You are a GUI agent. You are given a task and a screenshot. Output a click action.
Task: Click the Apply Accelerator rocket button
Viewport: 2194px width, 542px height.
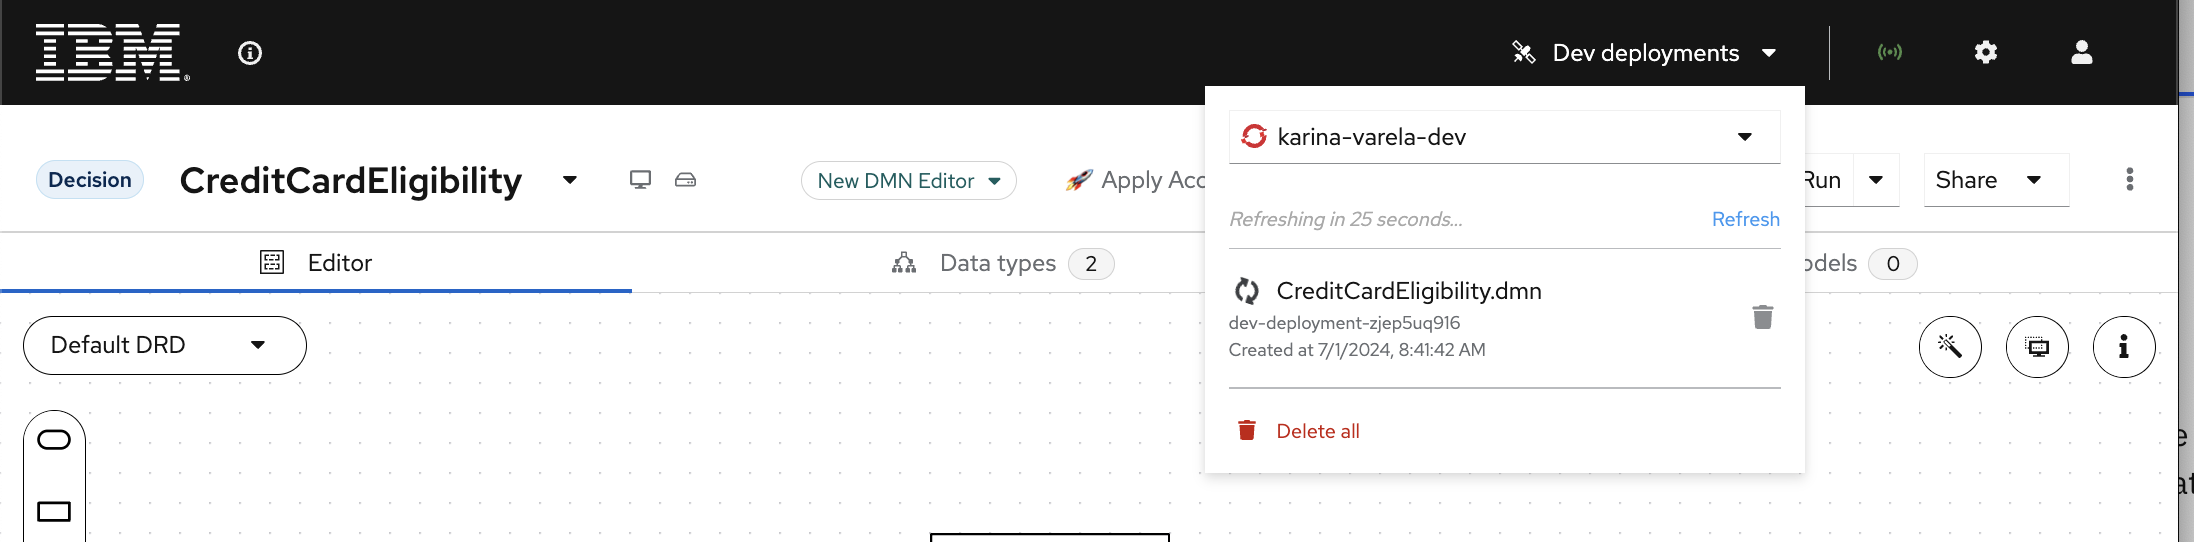(1135, 181)
